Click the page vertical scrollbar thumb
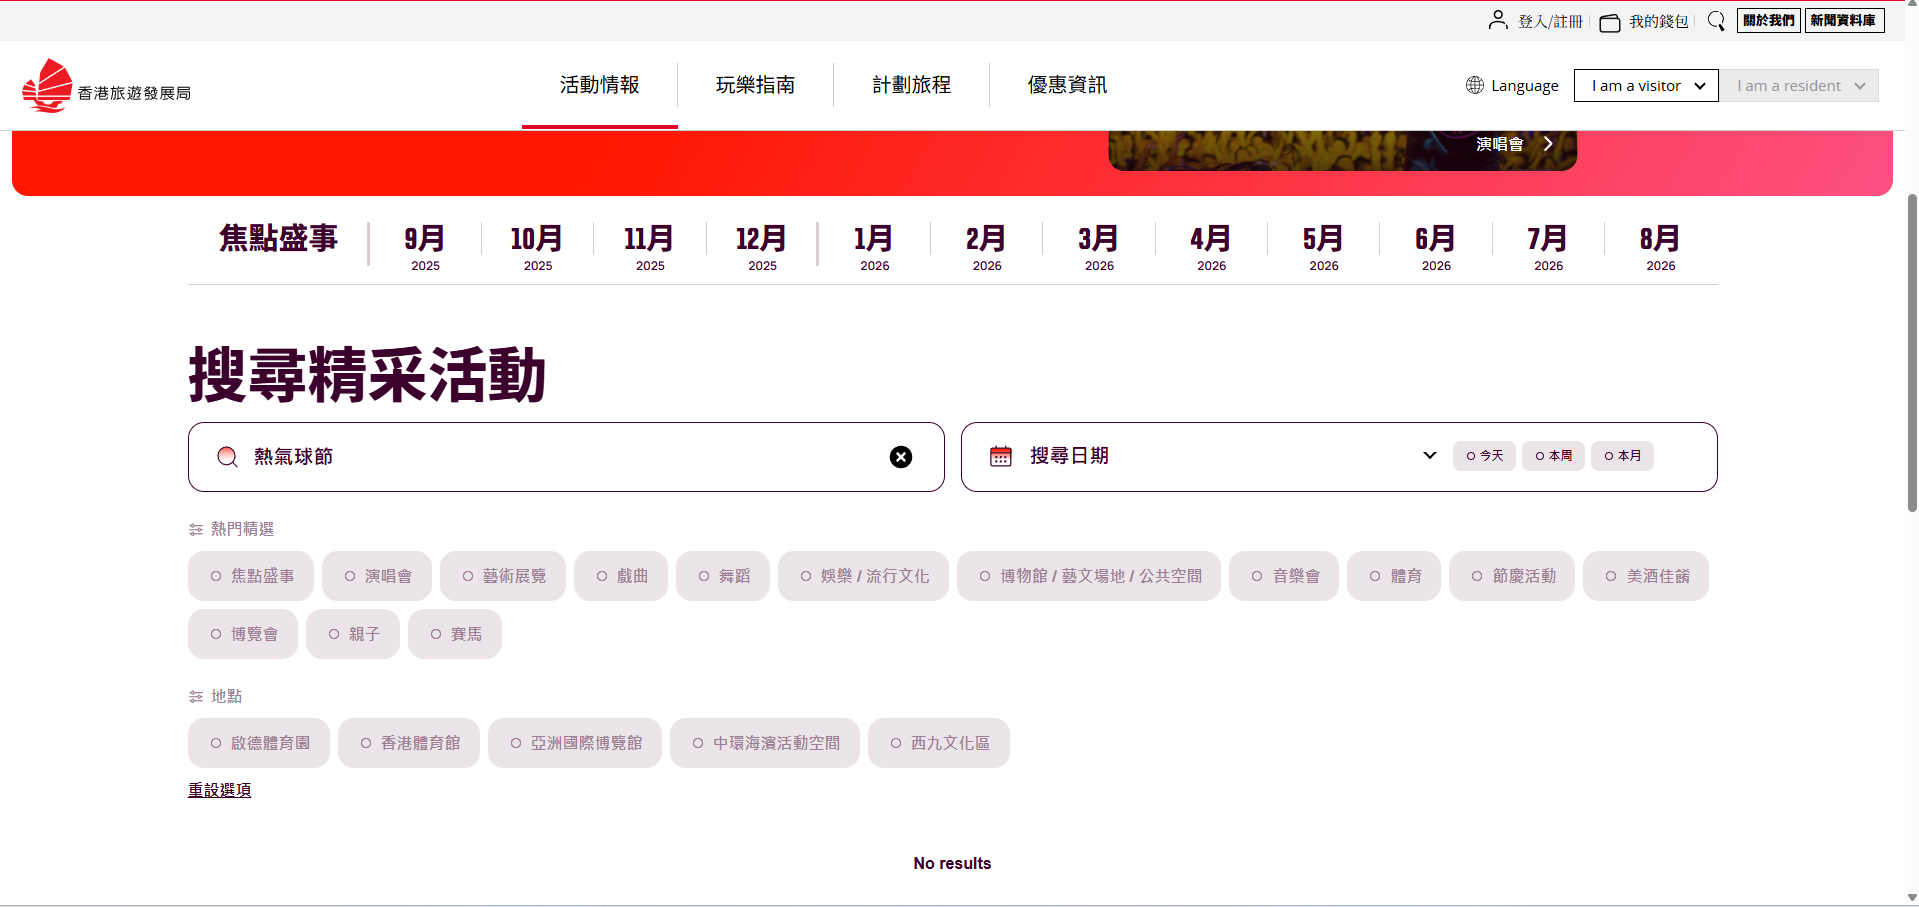The width and height of the screenshot is (1919, 907). 1911,350
